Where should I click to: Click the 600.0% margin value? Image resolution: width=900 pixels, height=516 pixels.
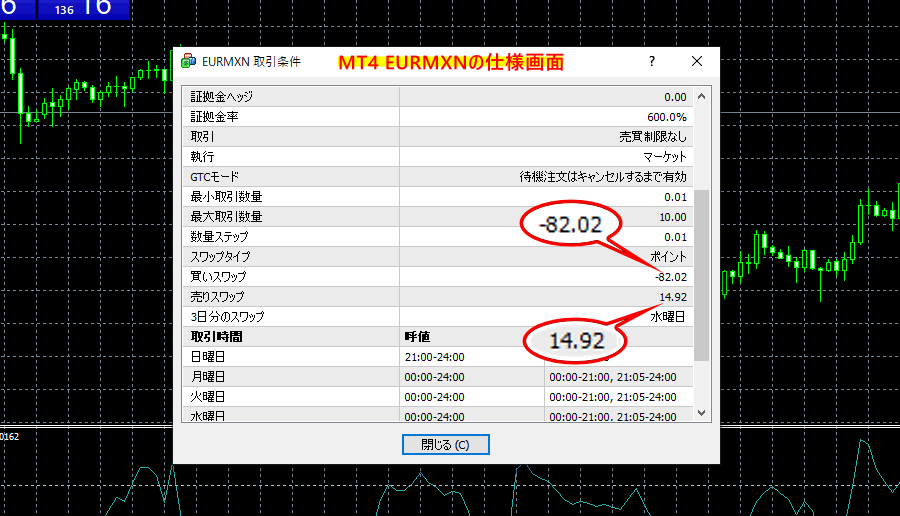pyautogui.click(x=666, y=117)
